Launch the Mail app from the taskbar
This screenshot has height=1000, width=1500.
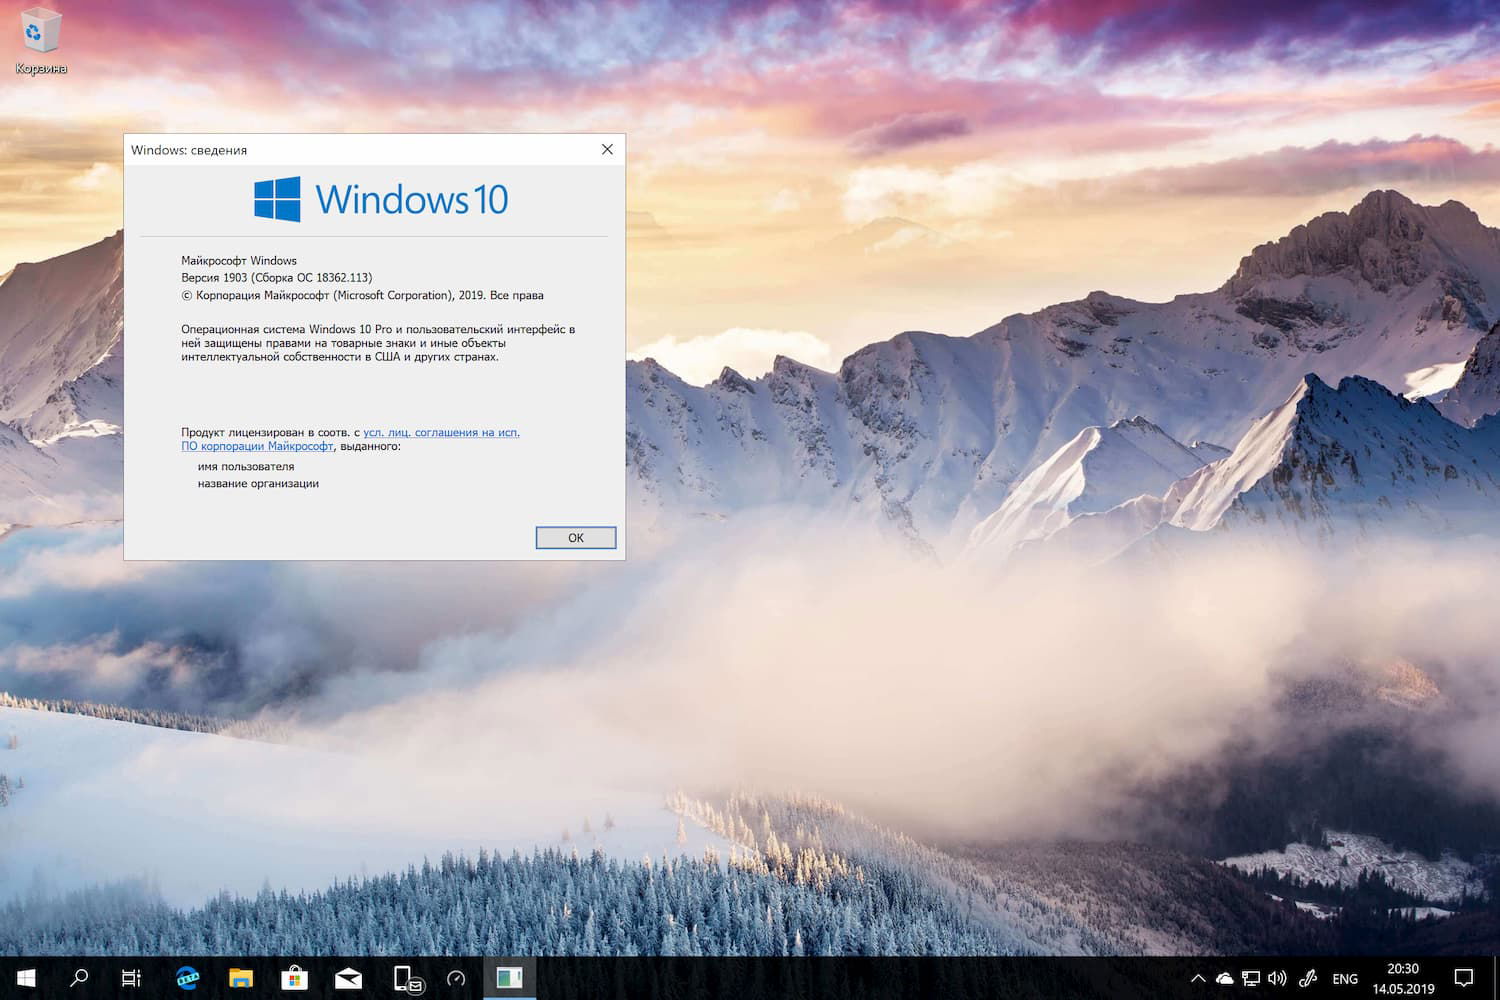tap(348, 978)
